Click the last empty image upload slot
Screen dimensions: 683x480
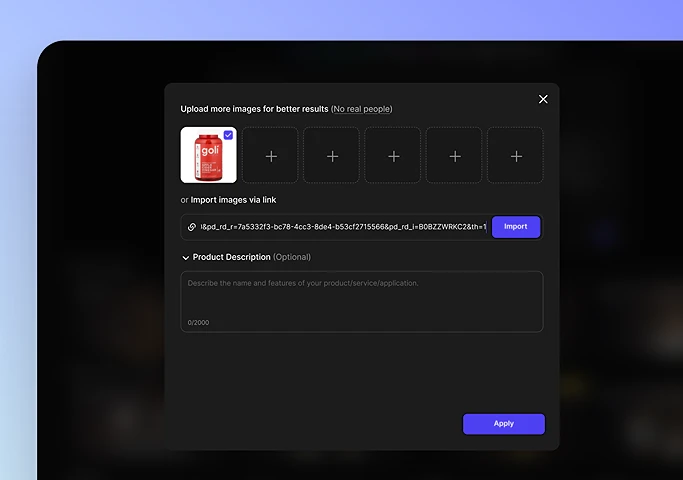pyautogui.click(x=516, y=156)
